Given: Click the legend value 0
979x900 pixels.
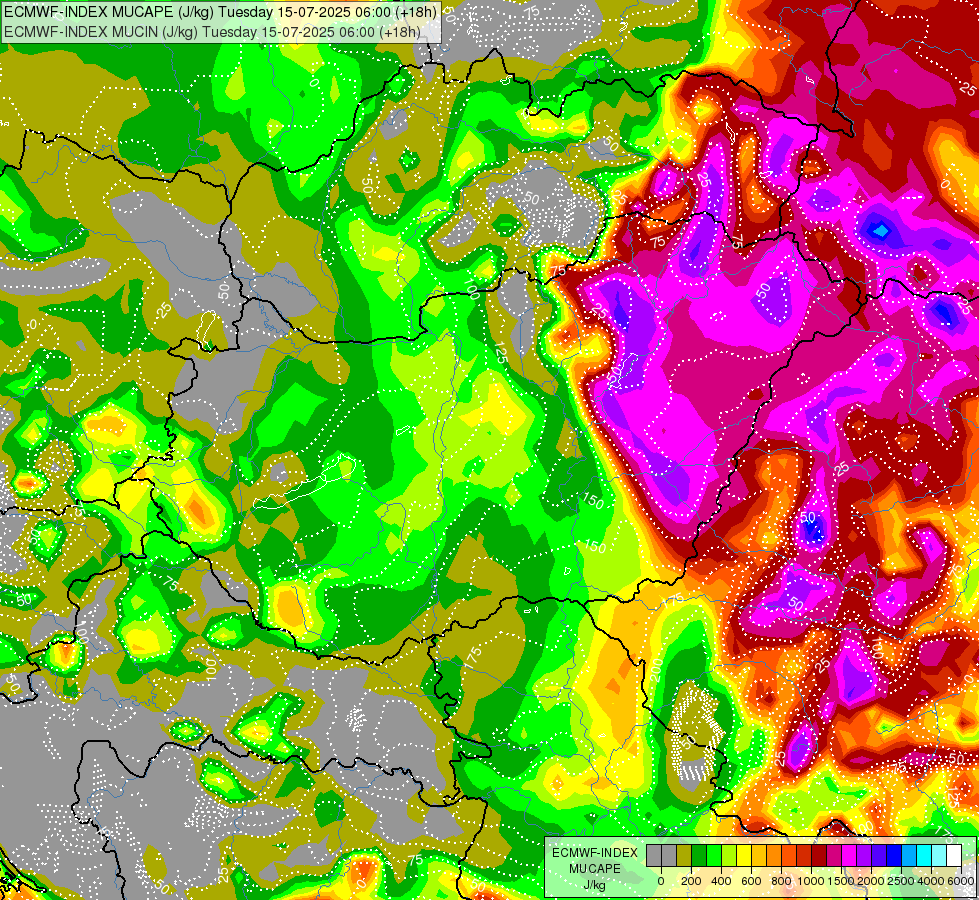Looking at the screenshot, I should click(661, 881).
